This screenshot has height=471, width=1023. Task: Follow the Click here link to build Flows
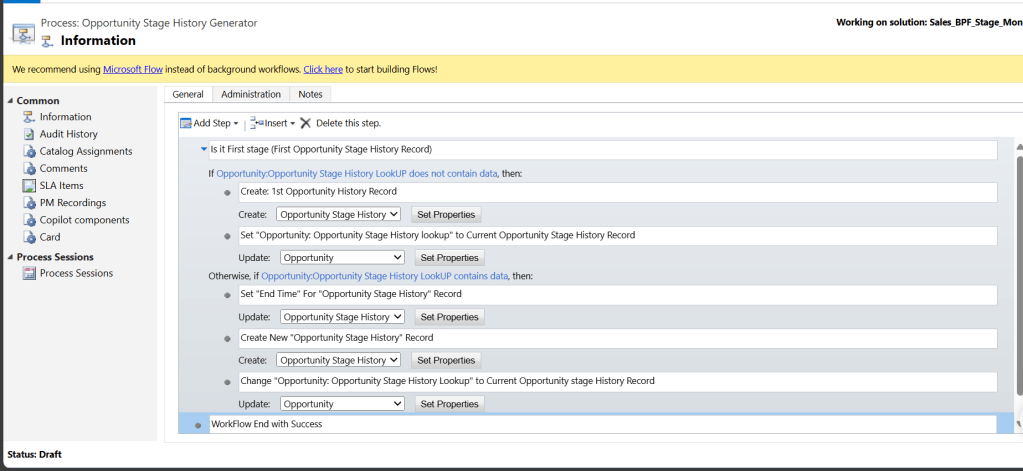[x=323, y=69]
